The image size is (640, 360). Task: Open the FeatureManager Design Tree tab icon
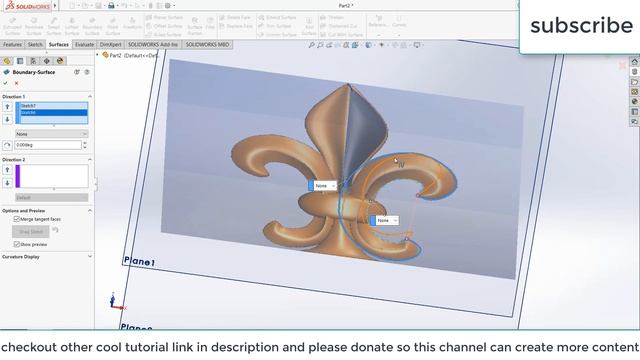[7, 61]
